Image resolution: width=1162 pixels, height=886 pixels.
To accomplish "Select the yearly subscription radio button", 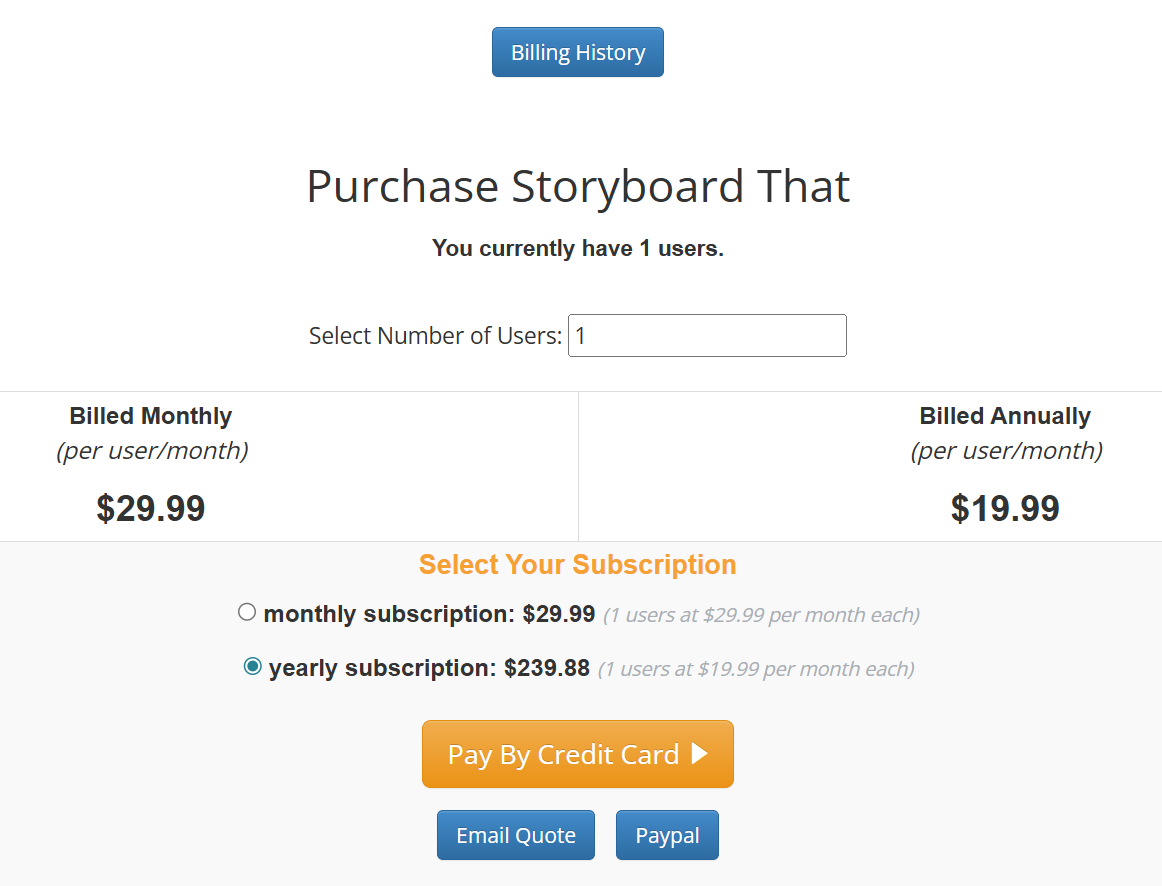I will tap(253, 666).
